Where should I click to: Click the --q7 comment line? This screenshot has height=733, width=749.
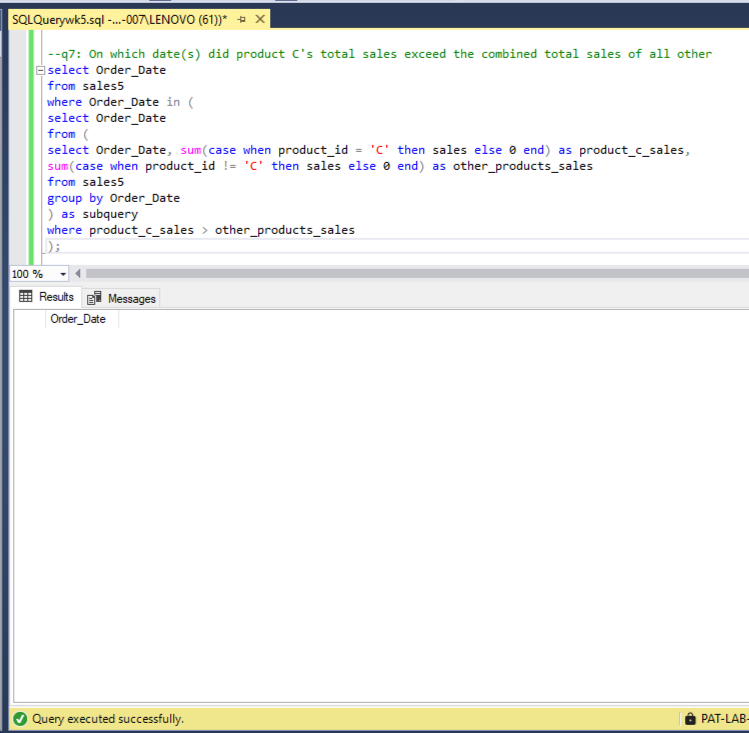tap(379, 54)
